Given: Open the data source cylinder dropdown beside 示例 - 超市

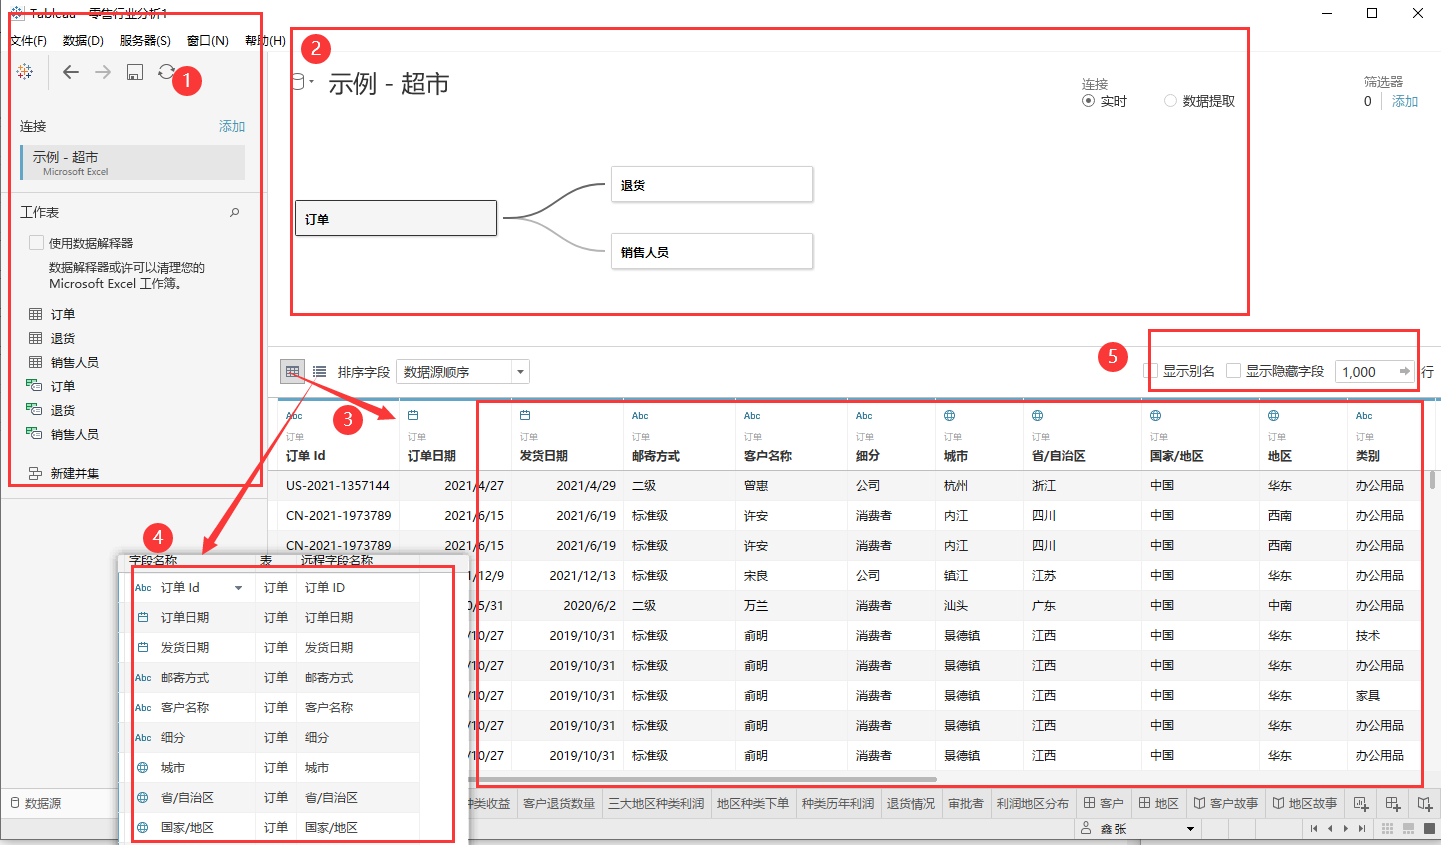Looking at the screenshot, I should pos(302,82).
